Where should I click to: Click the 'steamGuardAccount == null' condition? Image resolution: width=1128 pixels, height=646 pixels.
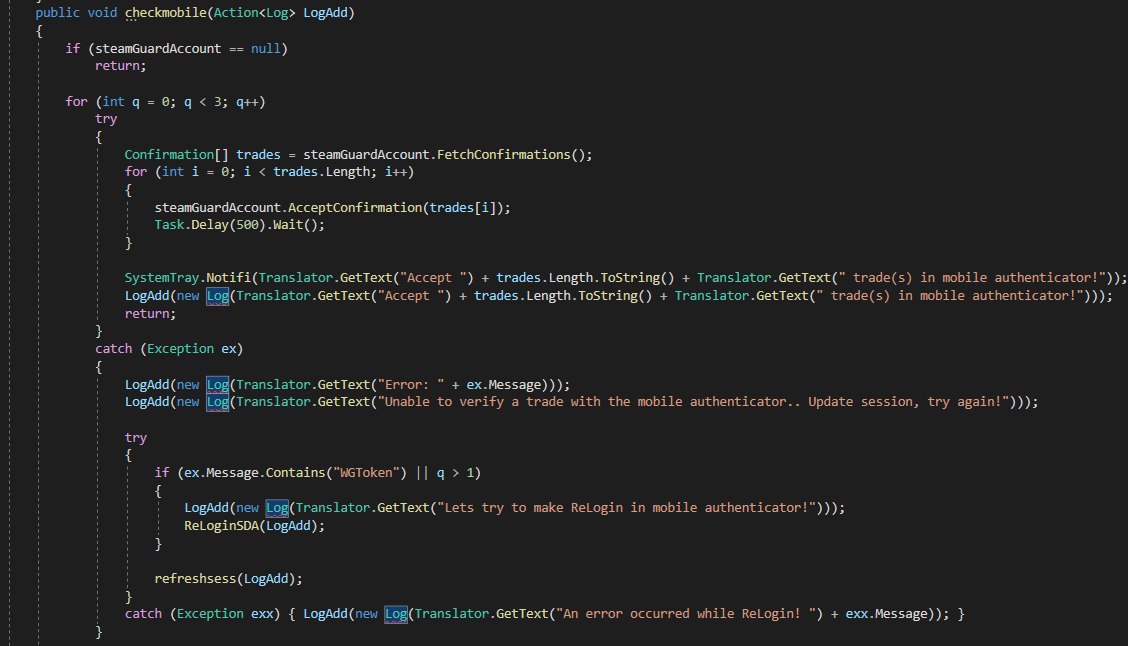[x=188, y=48]
